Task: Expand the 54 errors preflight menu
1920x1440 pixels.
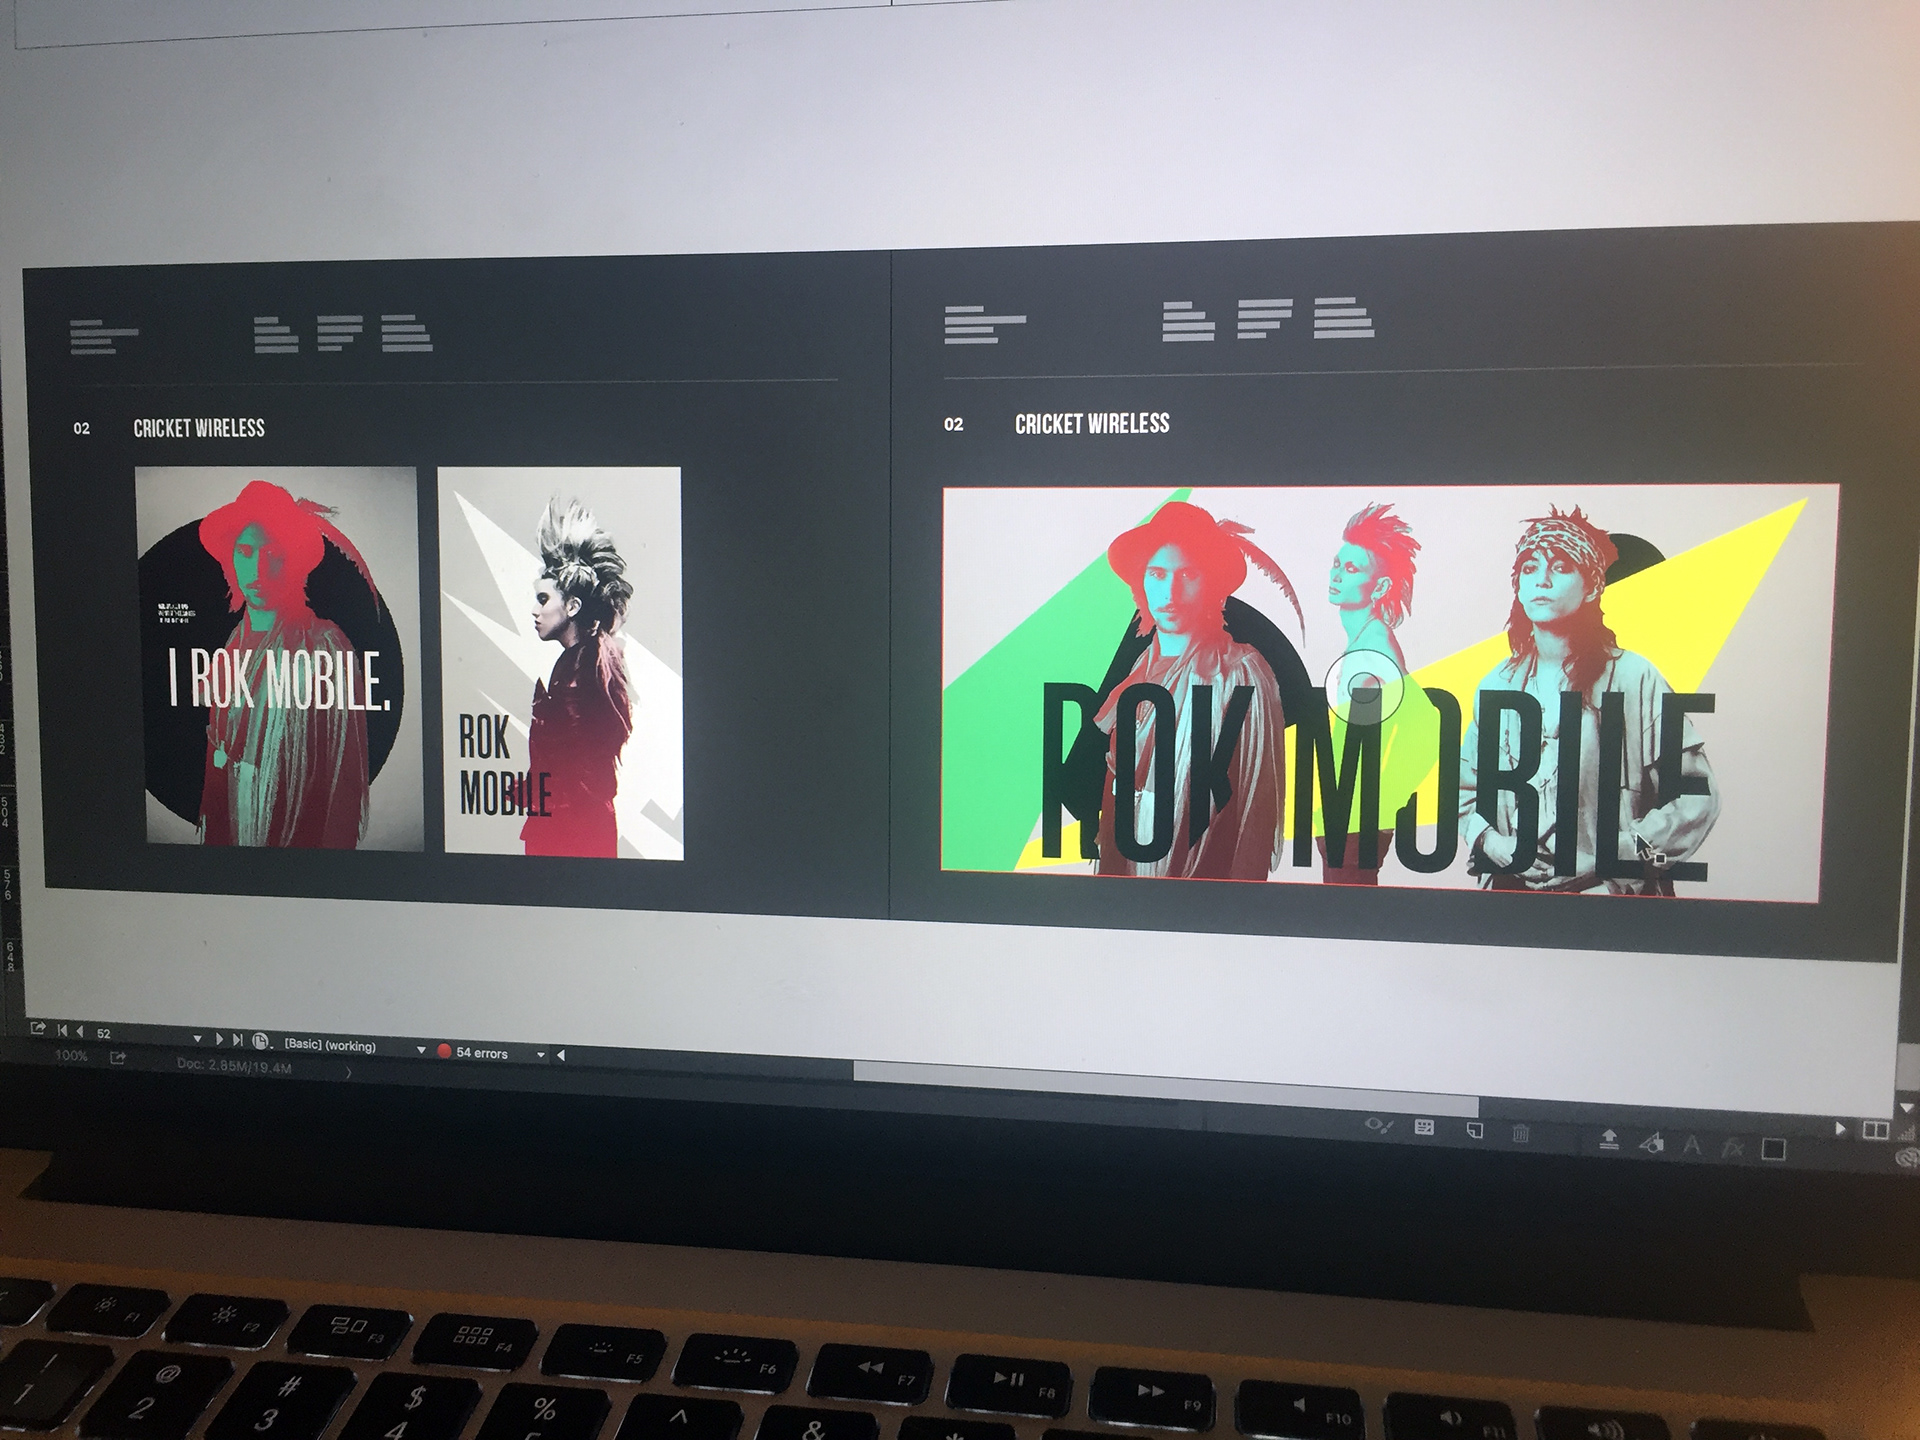Action: coord(541,1054)
